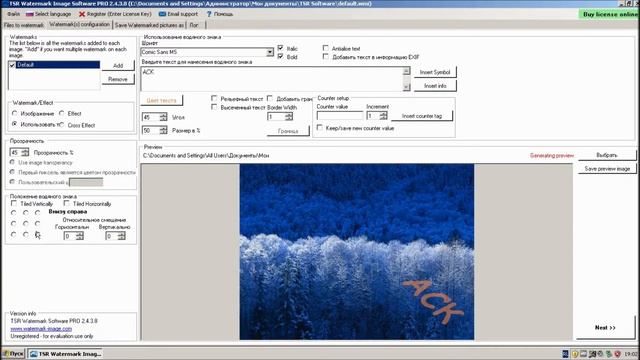Click Save preview image button
The image size is (640, 360).
pos(607,169)
